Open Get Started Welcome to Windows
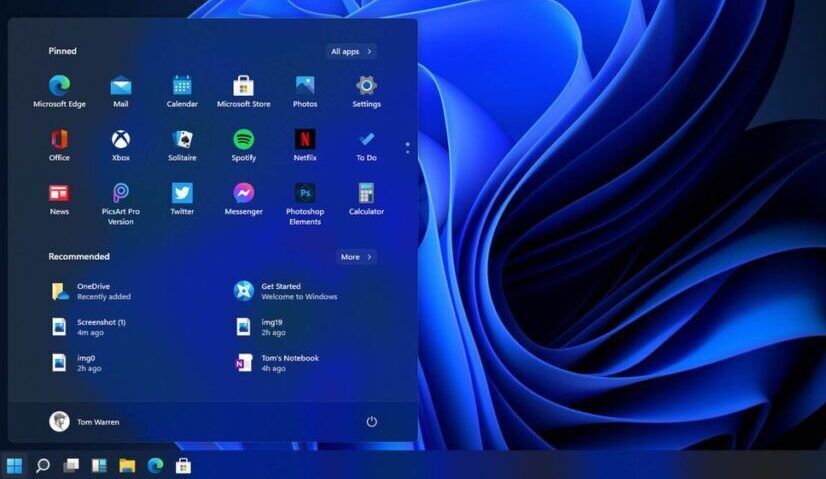The image size is (826, 479). point(286,291)
